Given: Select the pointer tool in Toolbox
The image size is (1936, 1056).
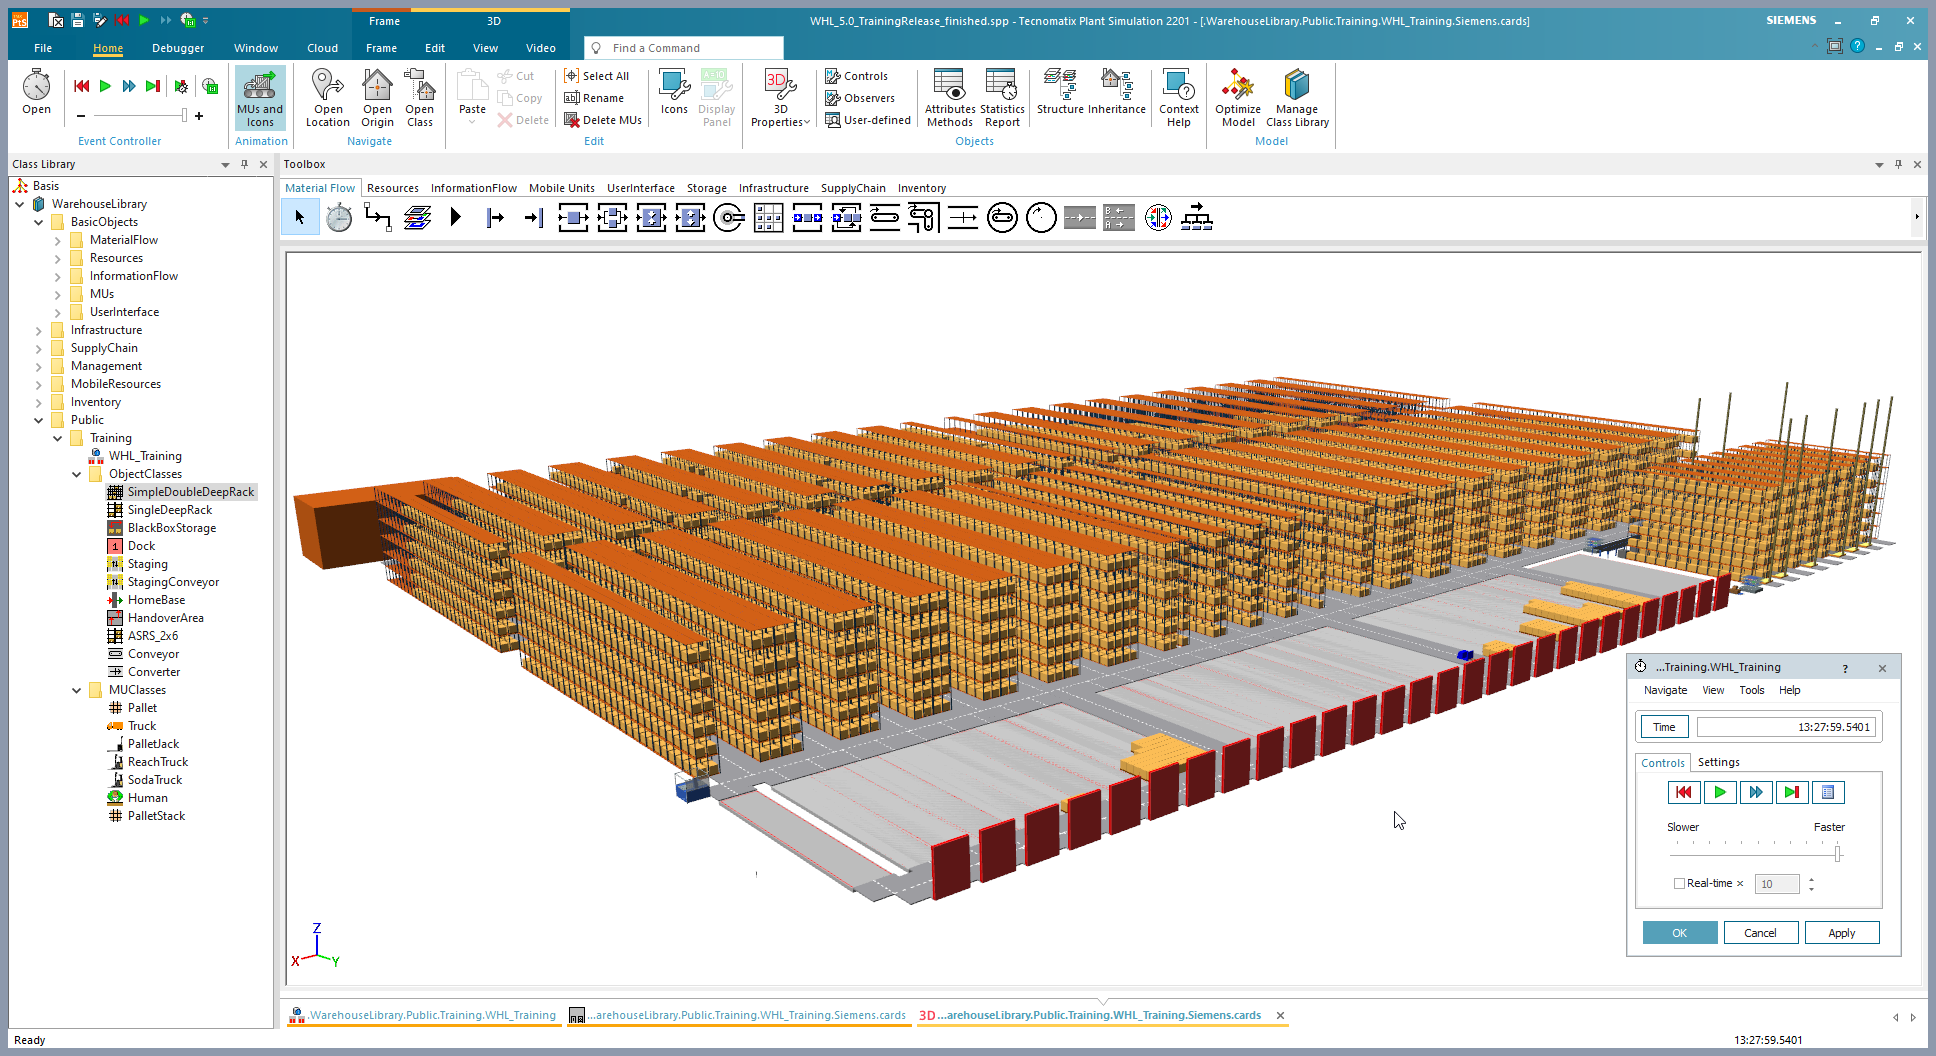Looking at the screenshot, I should 300,217.
